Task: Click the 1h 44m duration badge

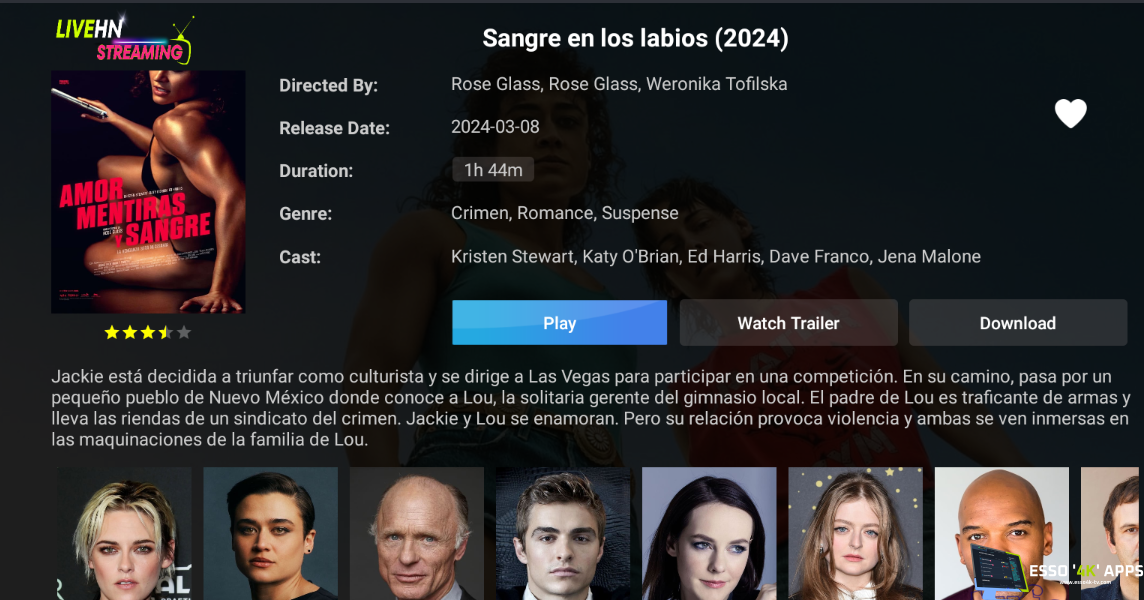Action: click(493, 170)
